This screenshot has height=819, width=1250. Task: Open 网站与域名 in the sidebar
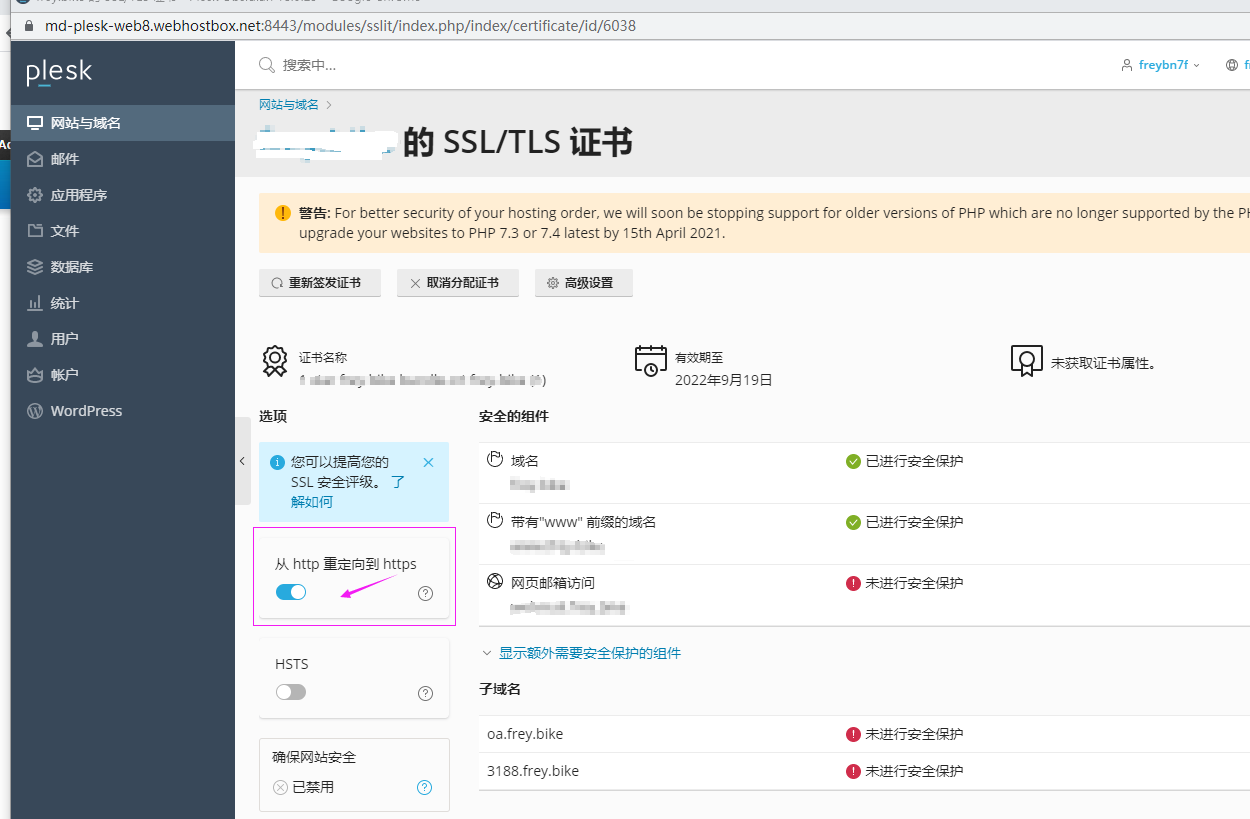[123, 123]
